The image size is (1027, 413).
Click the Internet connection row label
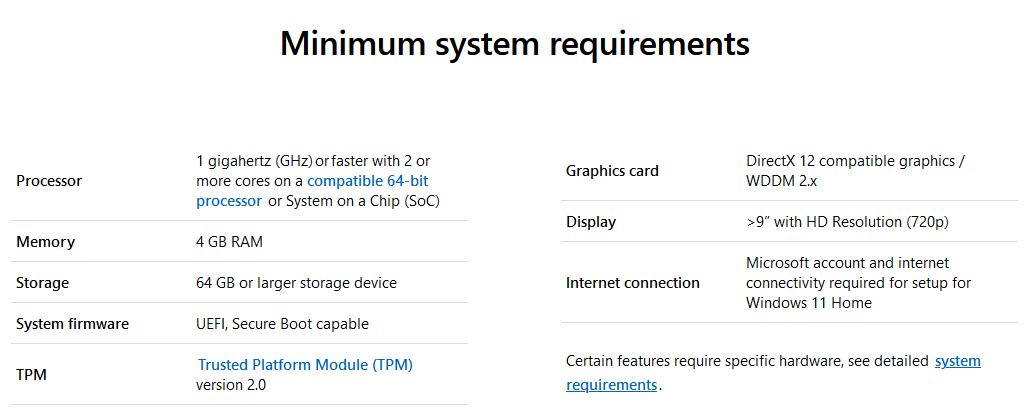(632, 283)
